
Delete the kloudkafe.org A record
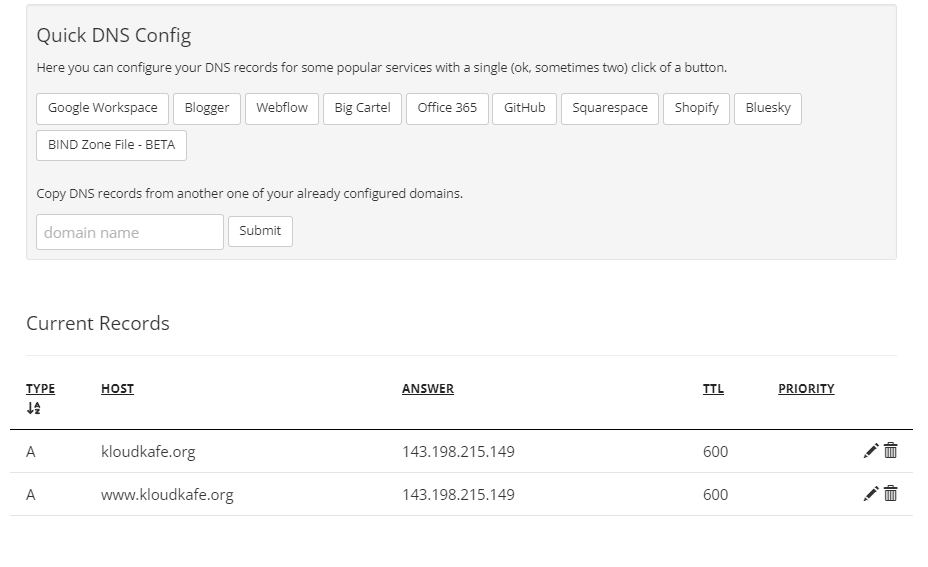pos(891,451)
